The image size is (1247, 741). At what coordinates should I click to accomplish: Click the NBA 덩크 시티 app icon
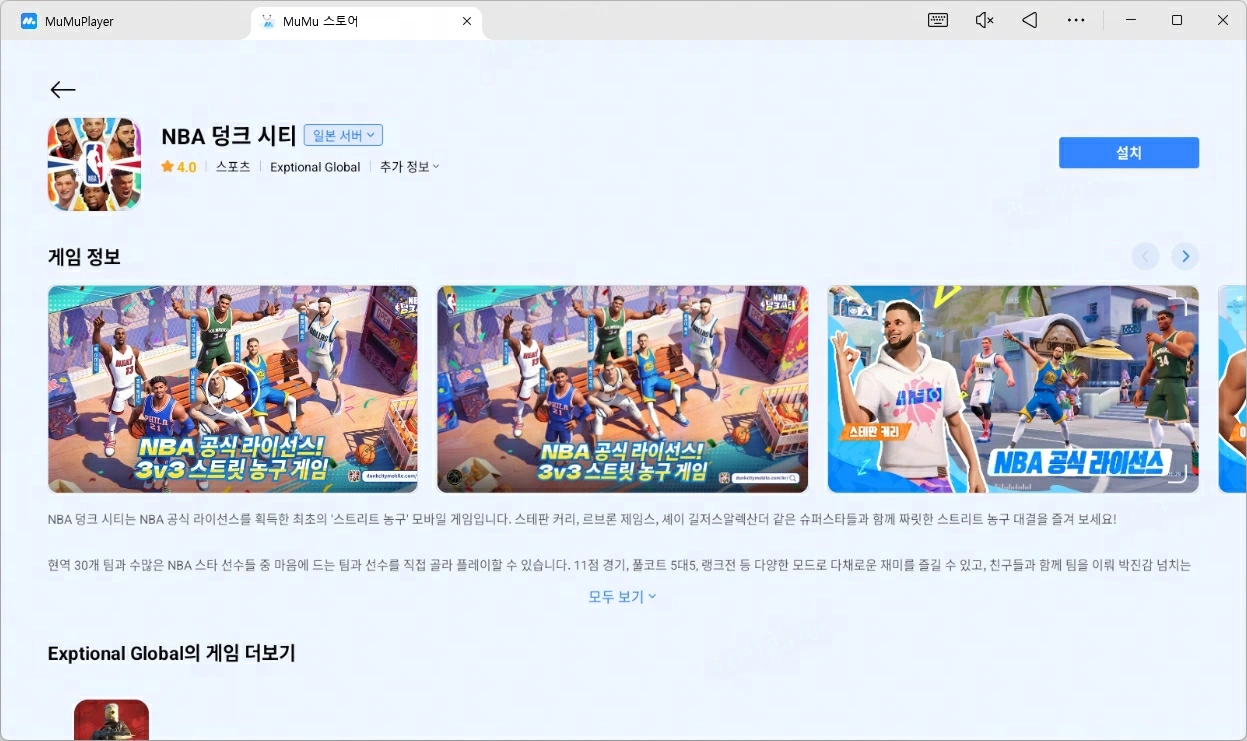tap(94, 164)
